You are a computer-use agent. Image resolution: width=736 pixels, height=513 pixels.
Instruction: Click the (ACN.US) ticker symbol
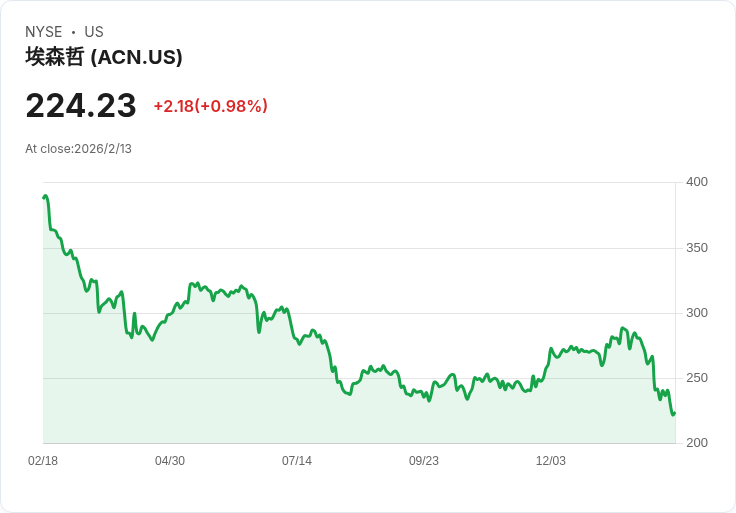coord(137,57)
